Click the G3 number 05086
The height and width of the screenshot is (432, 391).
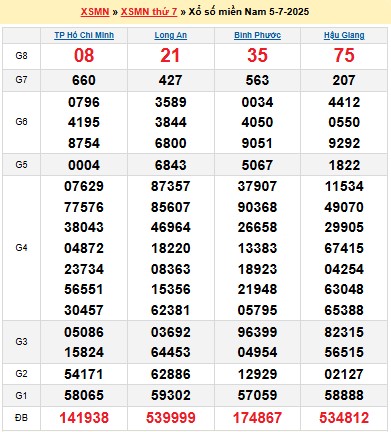pos(84,332)
